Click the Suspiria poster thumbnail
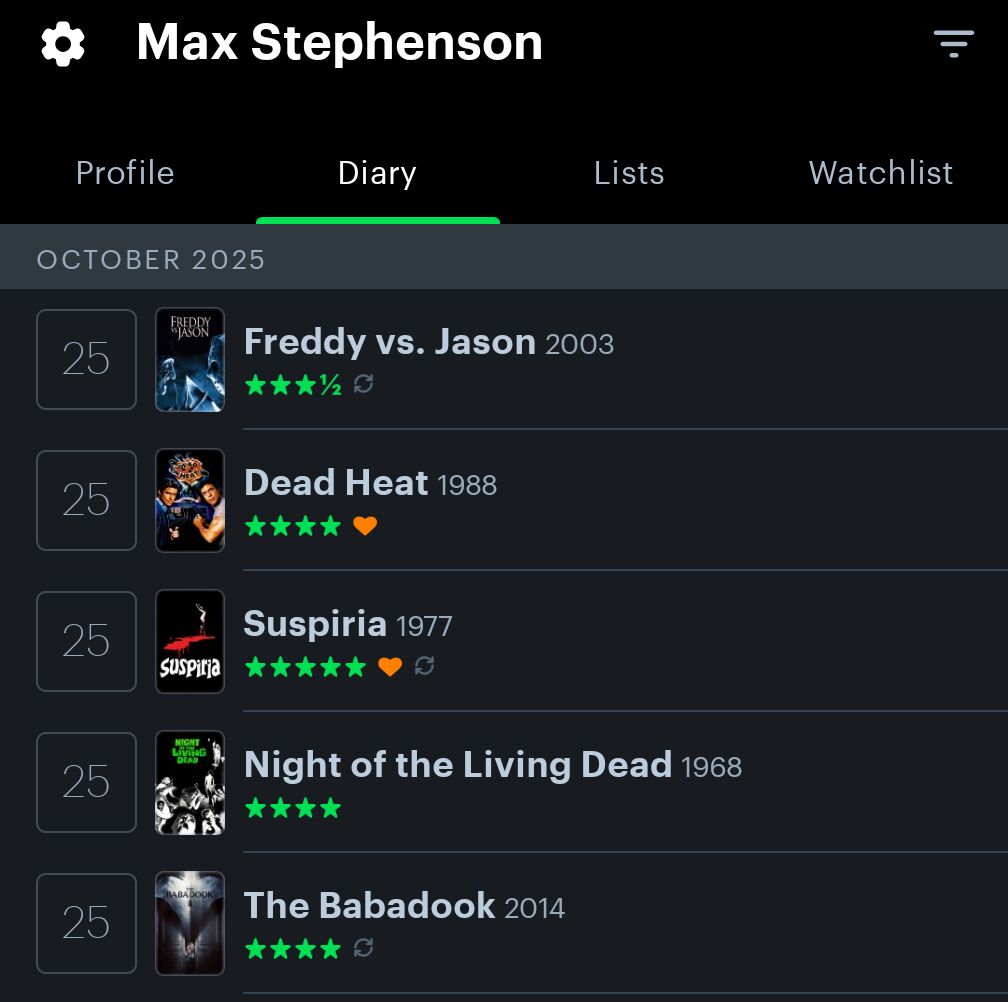Screen dimensions: 1008x1002 190,641
